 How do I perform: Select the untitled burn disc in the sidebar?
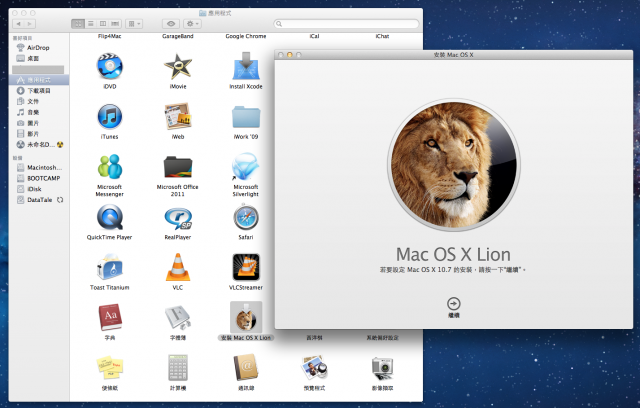pyautogui.click(x=39, y=144)
